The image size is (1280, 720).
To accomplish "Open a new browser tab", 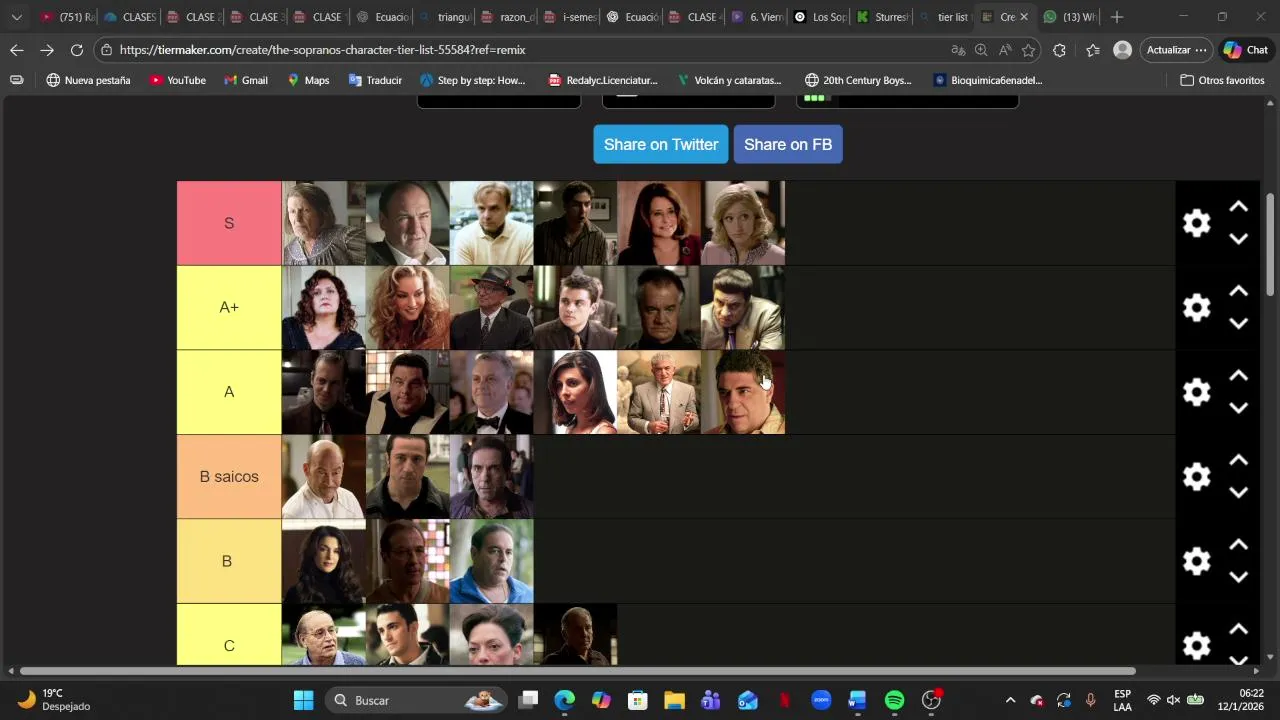I will pyautogui.click(x=1117, y=17).
